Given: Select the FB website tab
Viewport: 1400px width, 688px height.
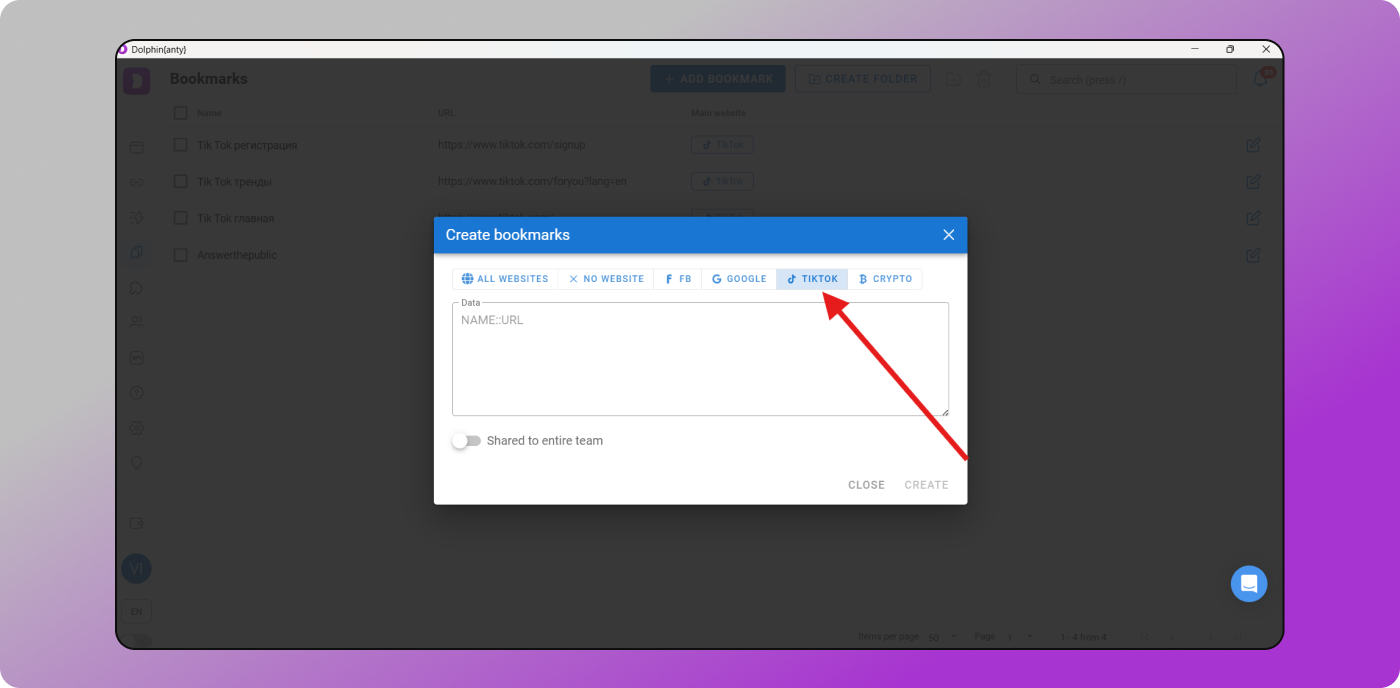Looking at the screenshot, I should (678, 279).
